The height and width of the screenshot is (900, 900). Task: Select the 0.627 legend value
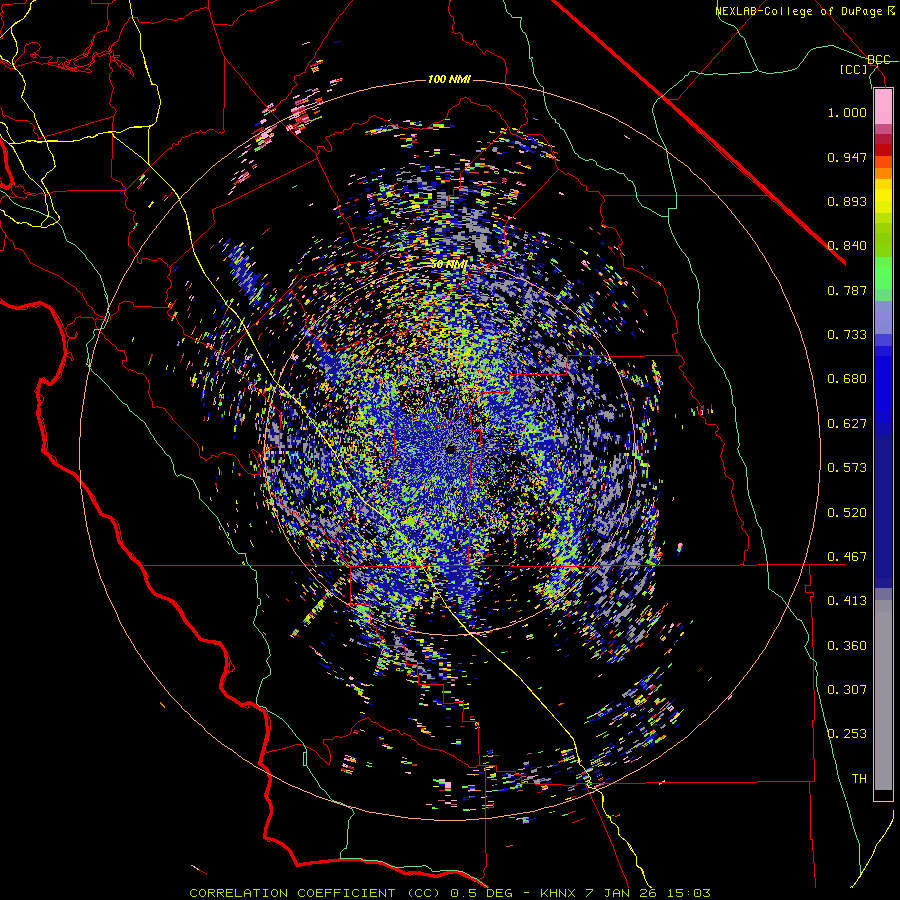[847, 424]
